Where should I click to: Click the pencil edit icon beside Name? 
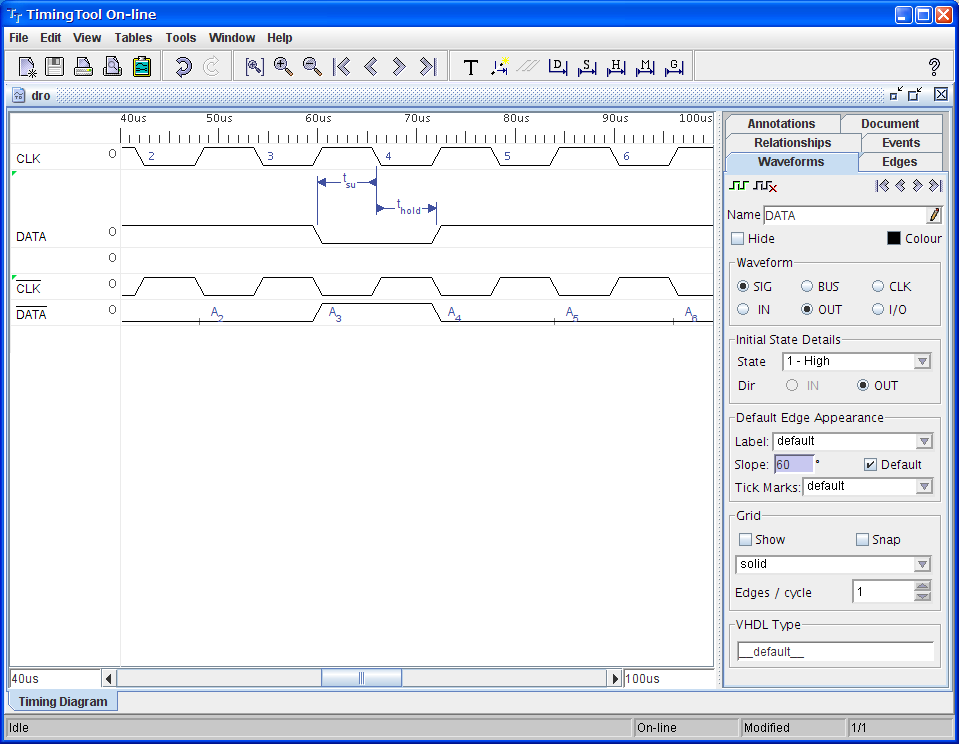[934, 215]
